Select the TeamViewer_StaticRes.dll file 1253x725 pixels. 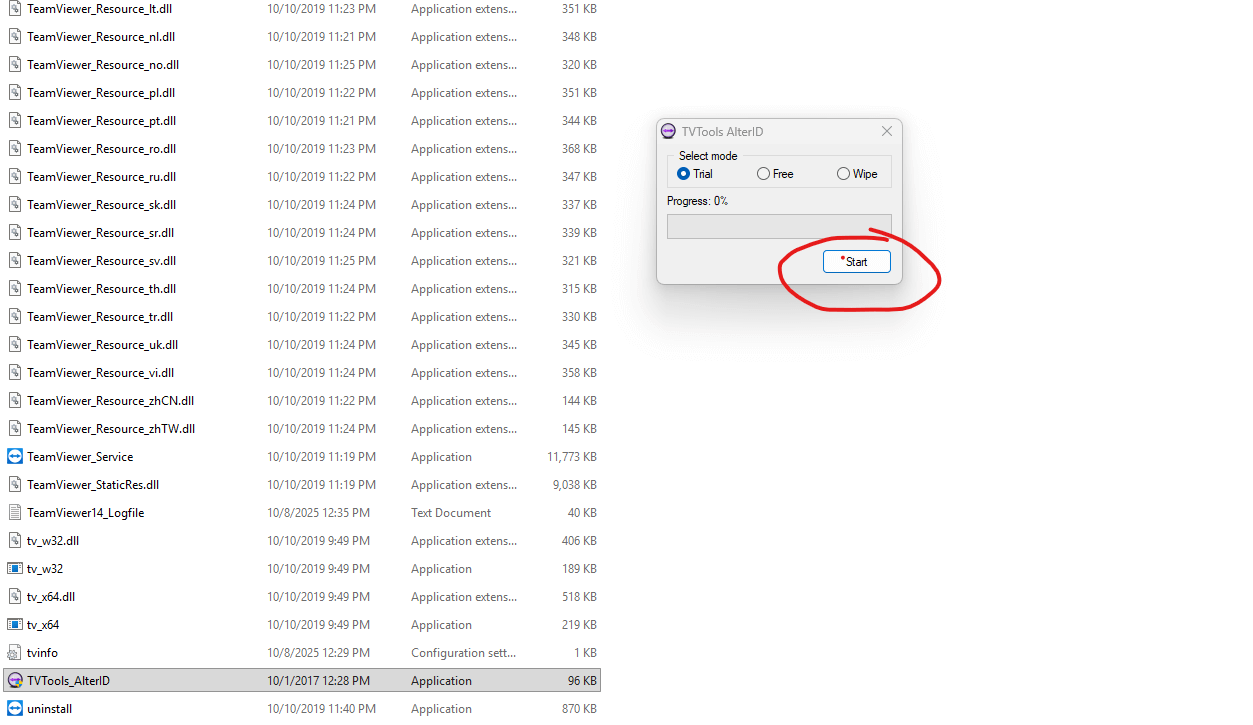click(93, 485)
